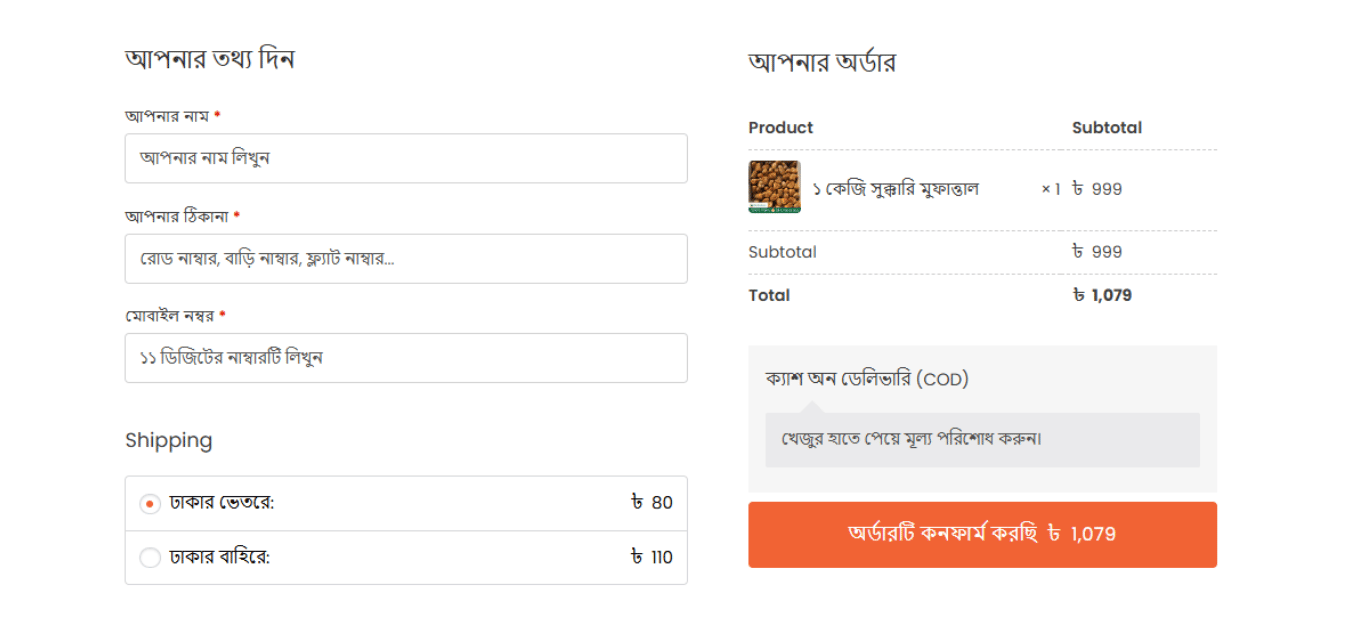Click the "× 1" product quantity
The image size is (1350, 639).
[1050, 189]
